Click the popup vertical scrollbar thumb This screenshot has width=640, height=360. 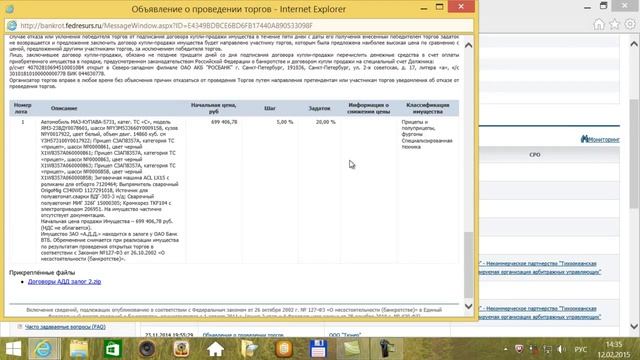tap(469, 264)
